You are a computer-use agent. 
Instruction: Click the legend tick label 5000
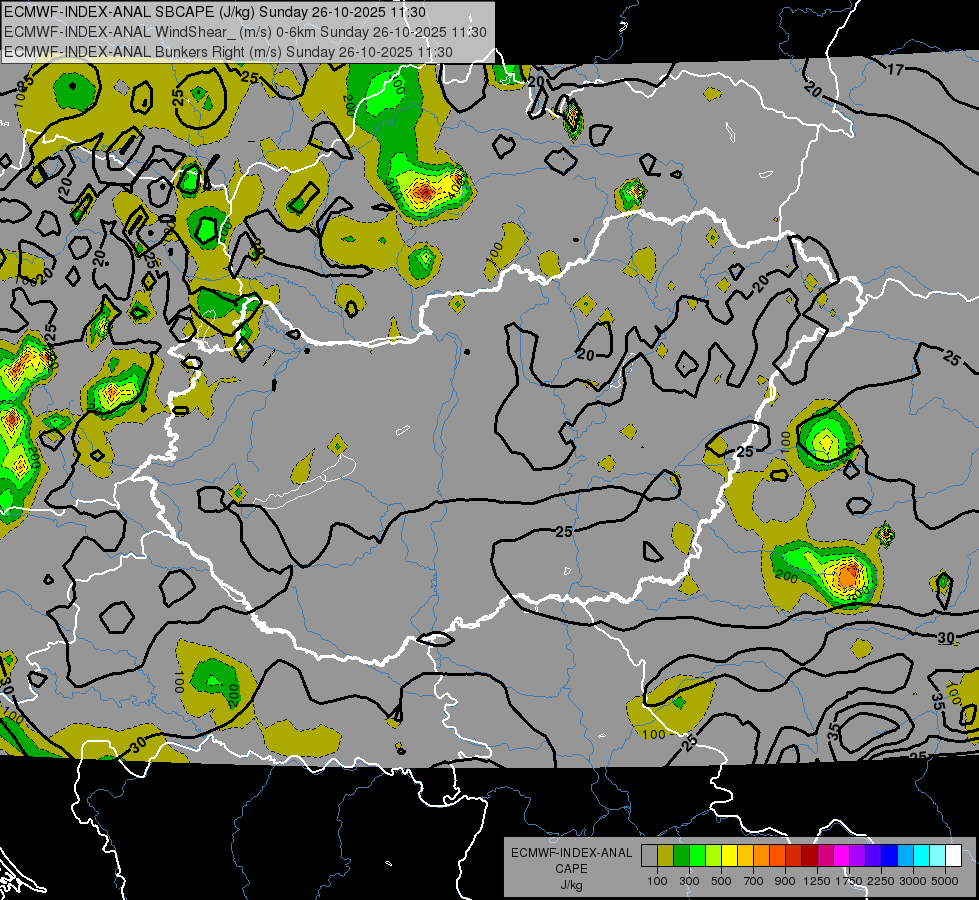[945, 881]
